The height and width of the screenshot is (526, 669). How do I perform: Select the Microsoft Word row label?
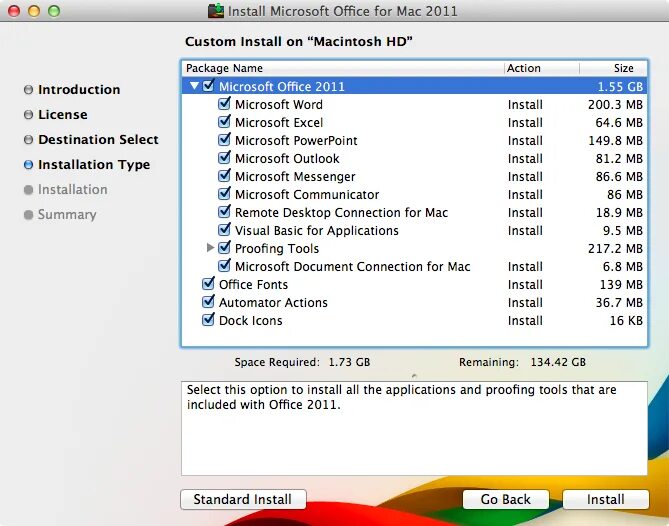(279, 105)
